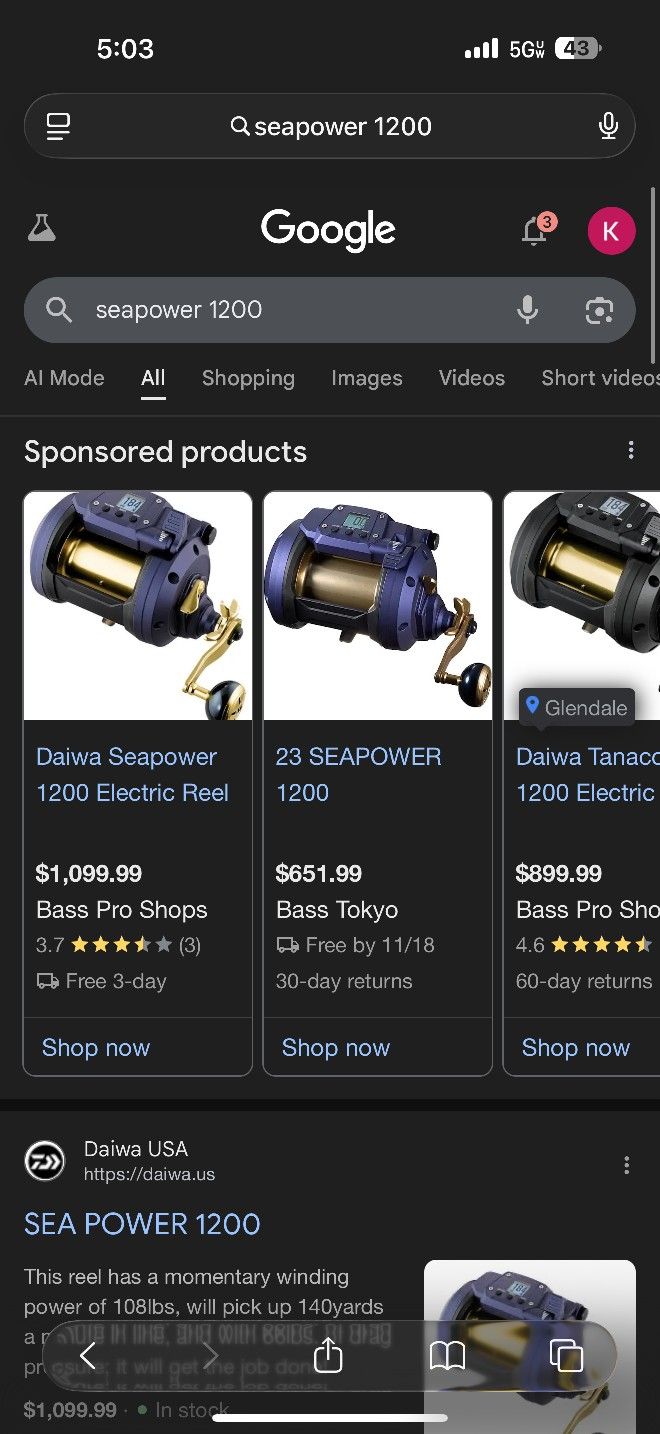Tap the Glendale location pin chip
660x1434 pixels.
point(577,707)
